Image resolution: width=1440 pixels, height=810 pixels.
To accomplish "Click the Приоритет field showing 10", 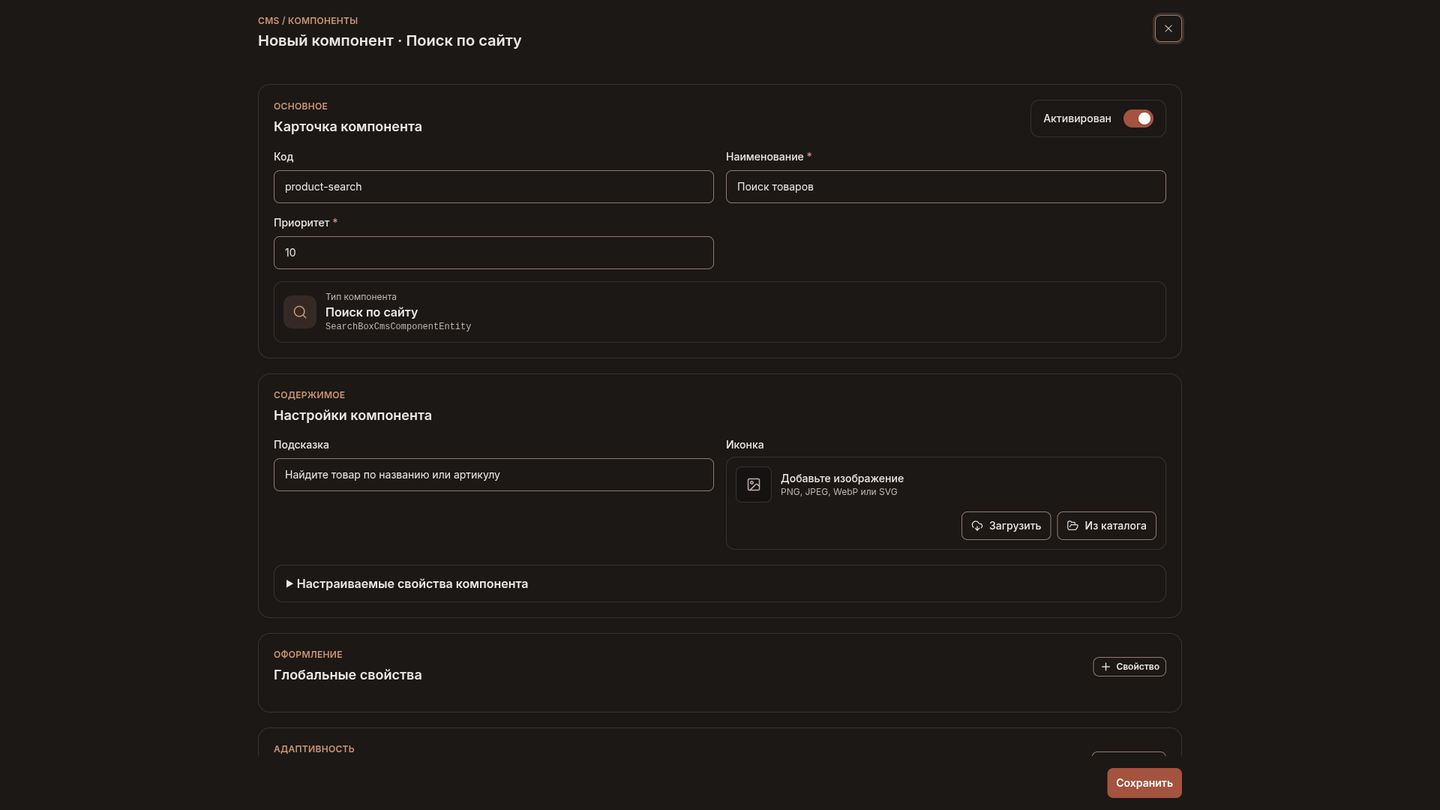I will 494,253.
